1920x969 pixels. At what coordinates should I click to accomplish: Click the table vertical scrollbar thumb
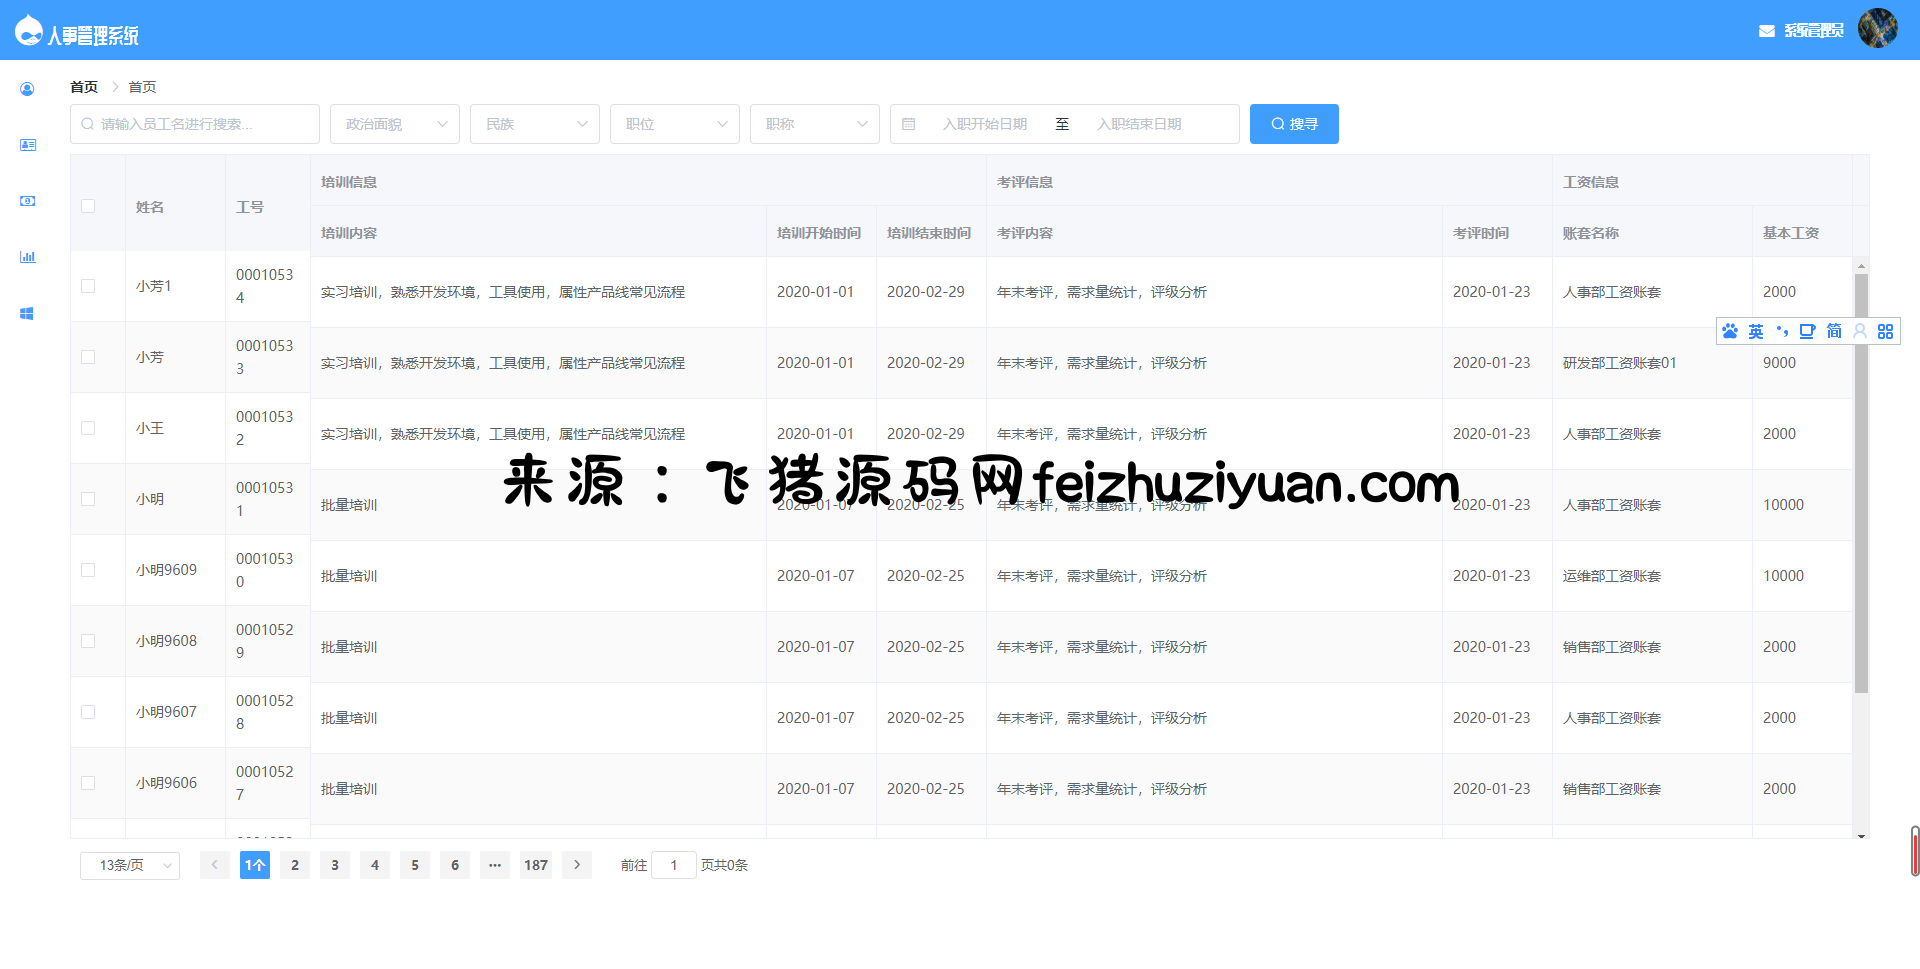[1861, 480]
